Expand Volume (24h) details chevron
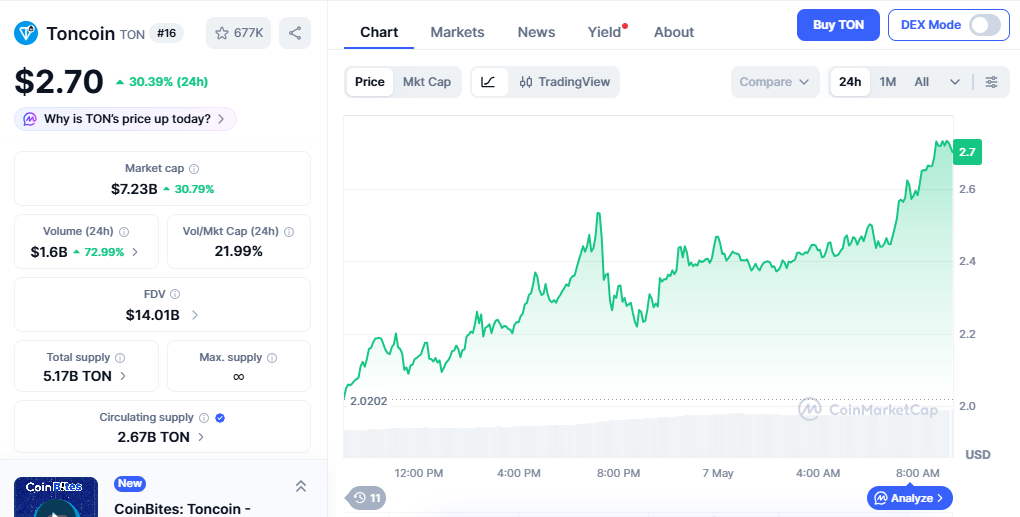The width and height of the screenshot is (1020, 517). point(135,252)
